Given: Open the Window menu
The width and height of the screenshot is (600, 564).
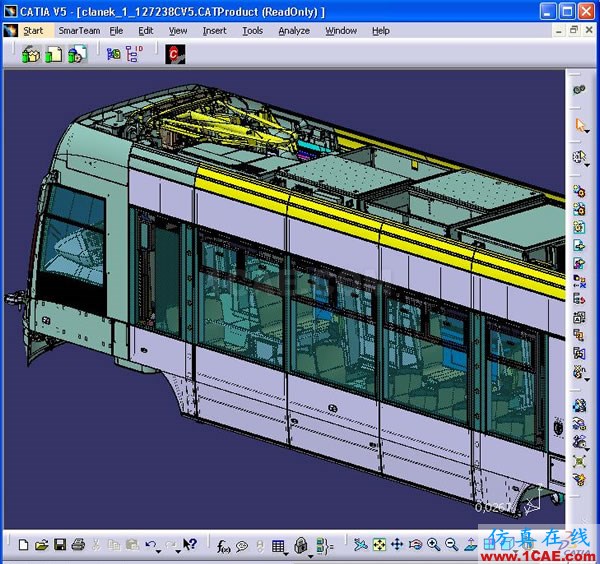Looking at the screenshot, I should coord(341,31).
